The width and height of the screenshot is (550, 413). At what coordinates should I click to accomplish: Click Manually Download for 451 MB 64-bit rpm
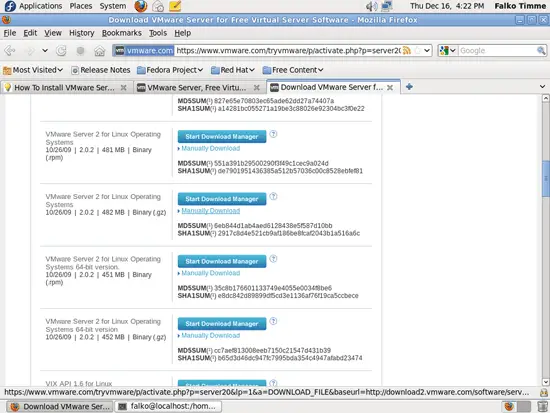click(210, 273)
